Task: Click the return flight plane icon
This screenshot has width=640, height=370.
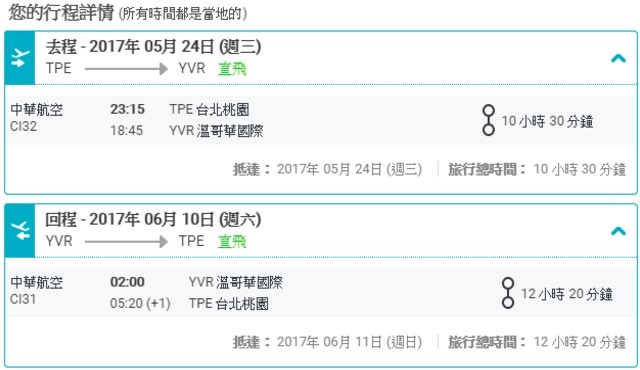Action: [x=20, y=230]
